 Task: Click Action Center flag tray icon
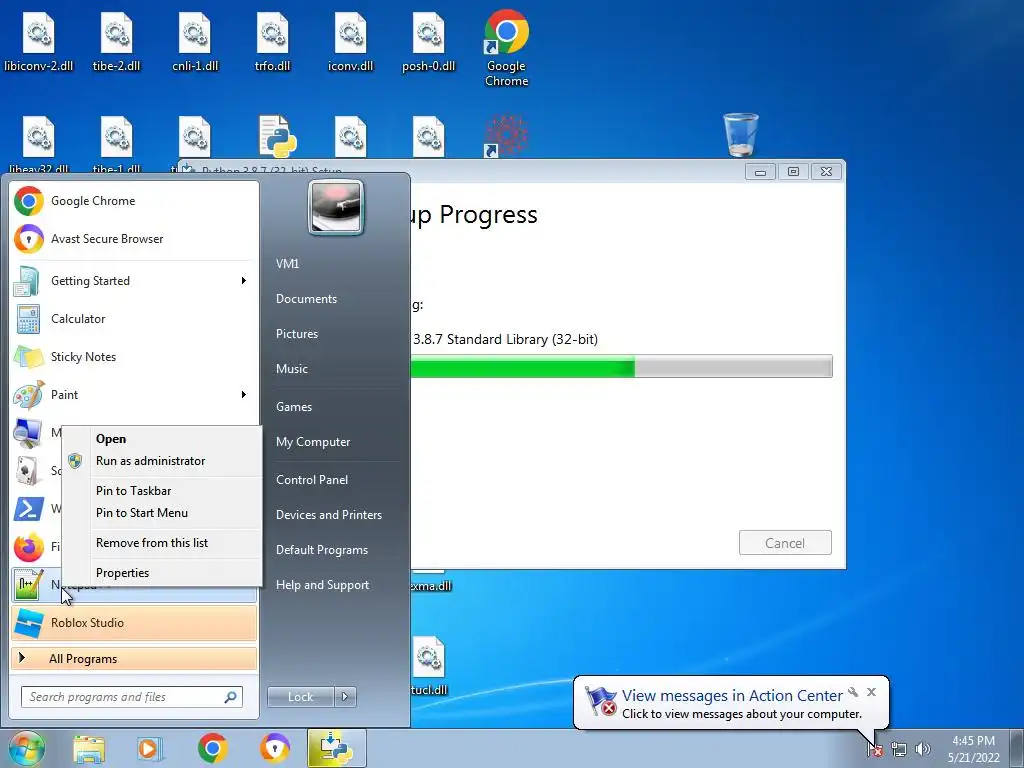(x=875, y=750)
